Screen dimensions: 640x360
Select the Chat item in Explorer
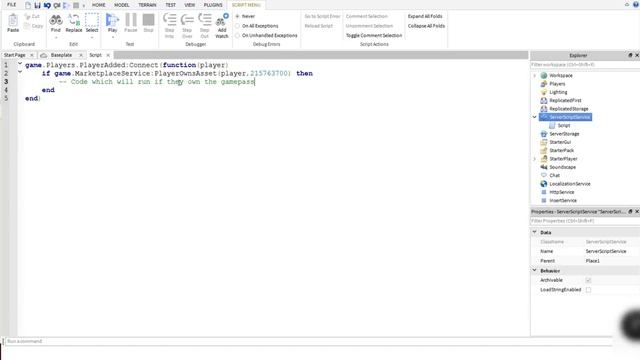[554, 176]
